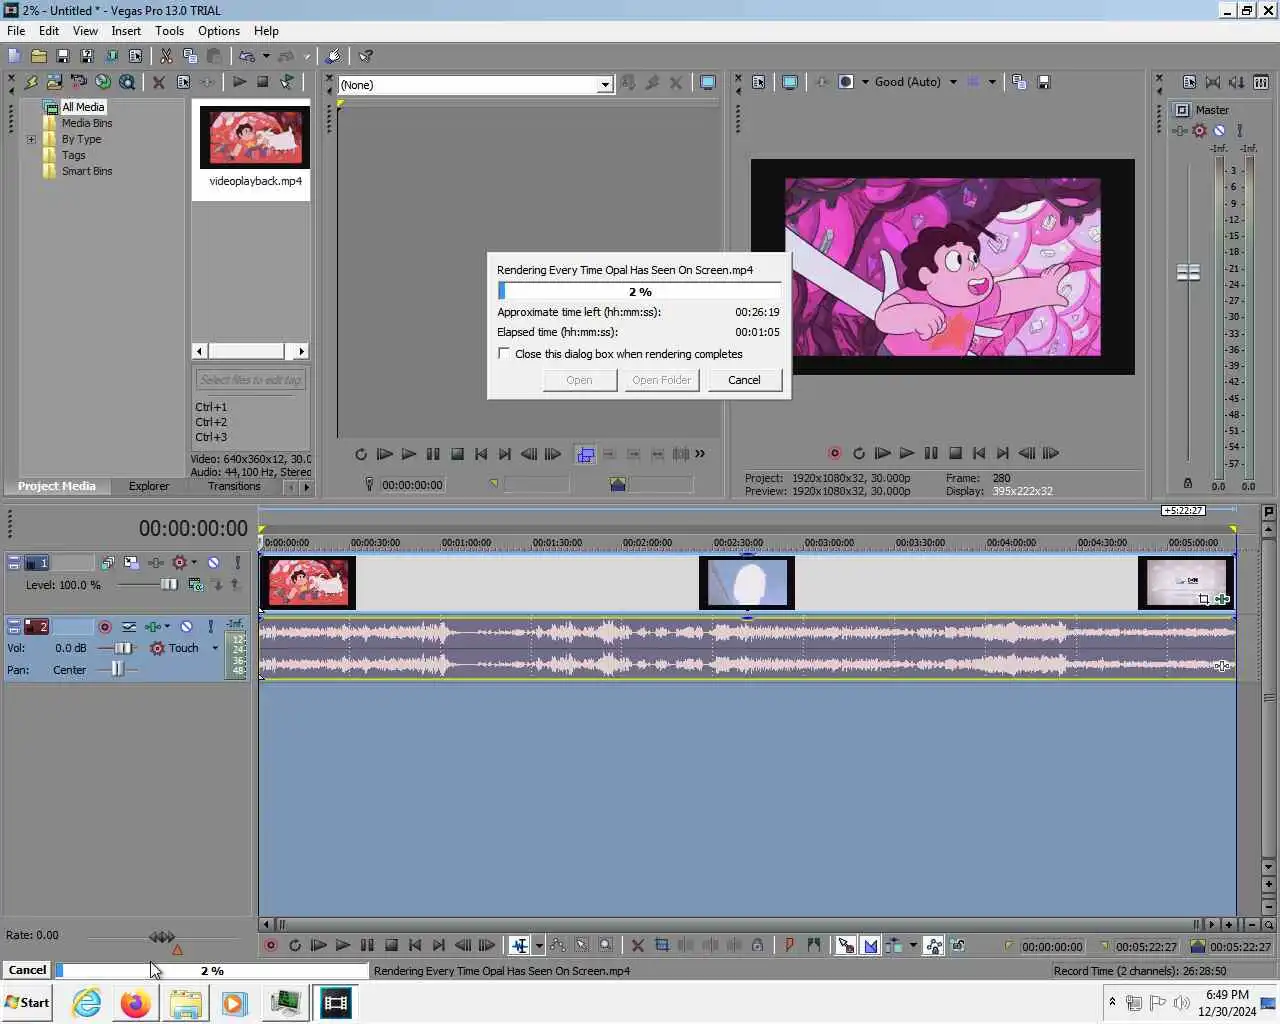The image size is (1280, 1024).
Task: Select Smart Bins in the media tree
Action: [x=87, y=171]
